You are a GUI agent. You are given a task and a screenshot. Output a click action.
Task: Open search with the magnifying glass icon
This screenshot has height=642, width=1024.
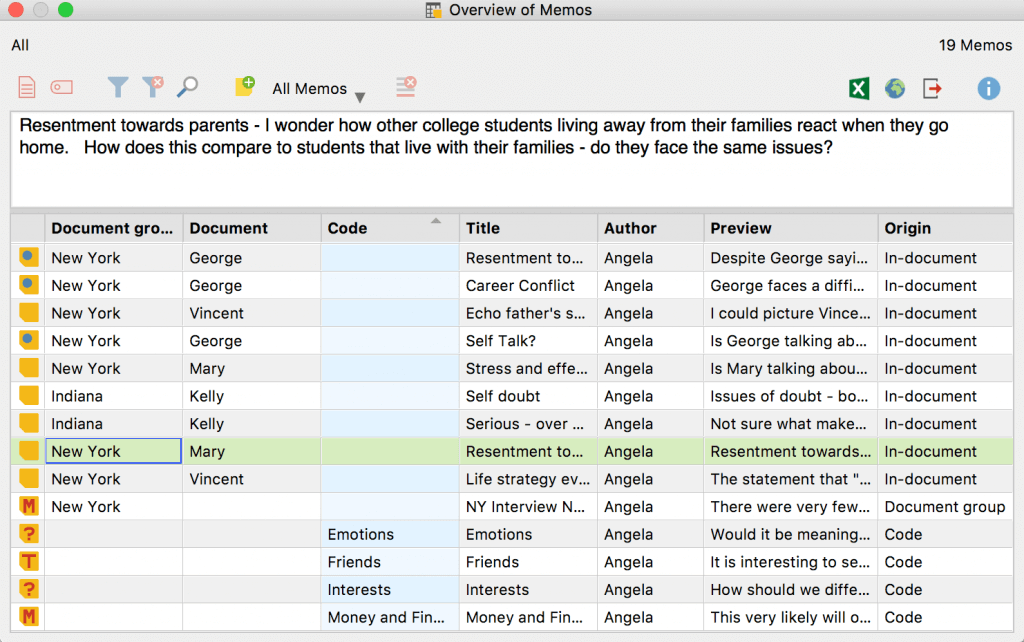pos(187,88)
